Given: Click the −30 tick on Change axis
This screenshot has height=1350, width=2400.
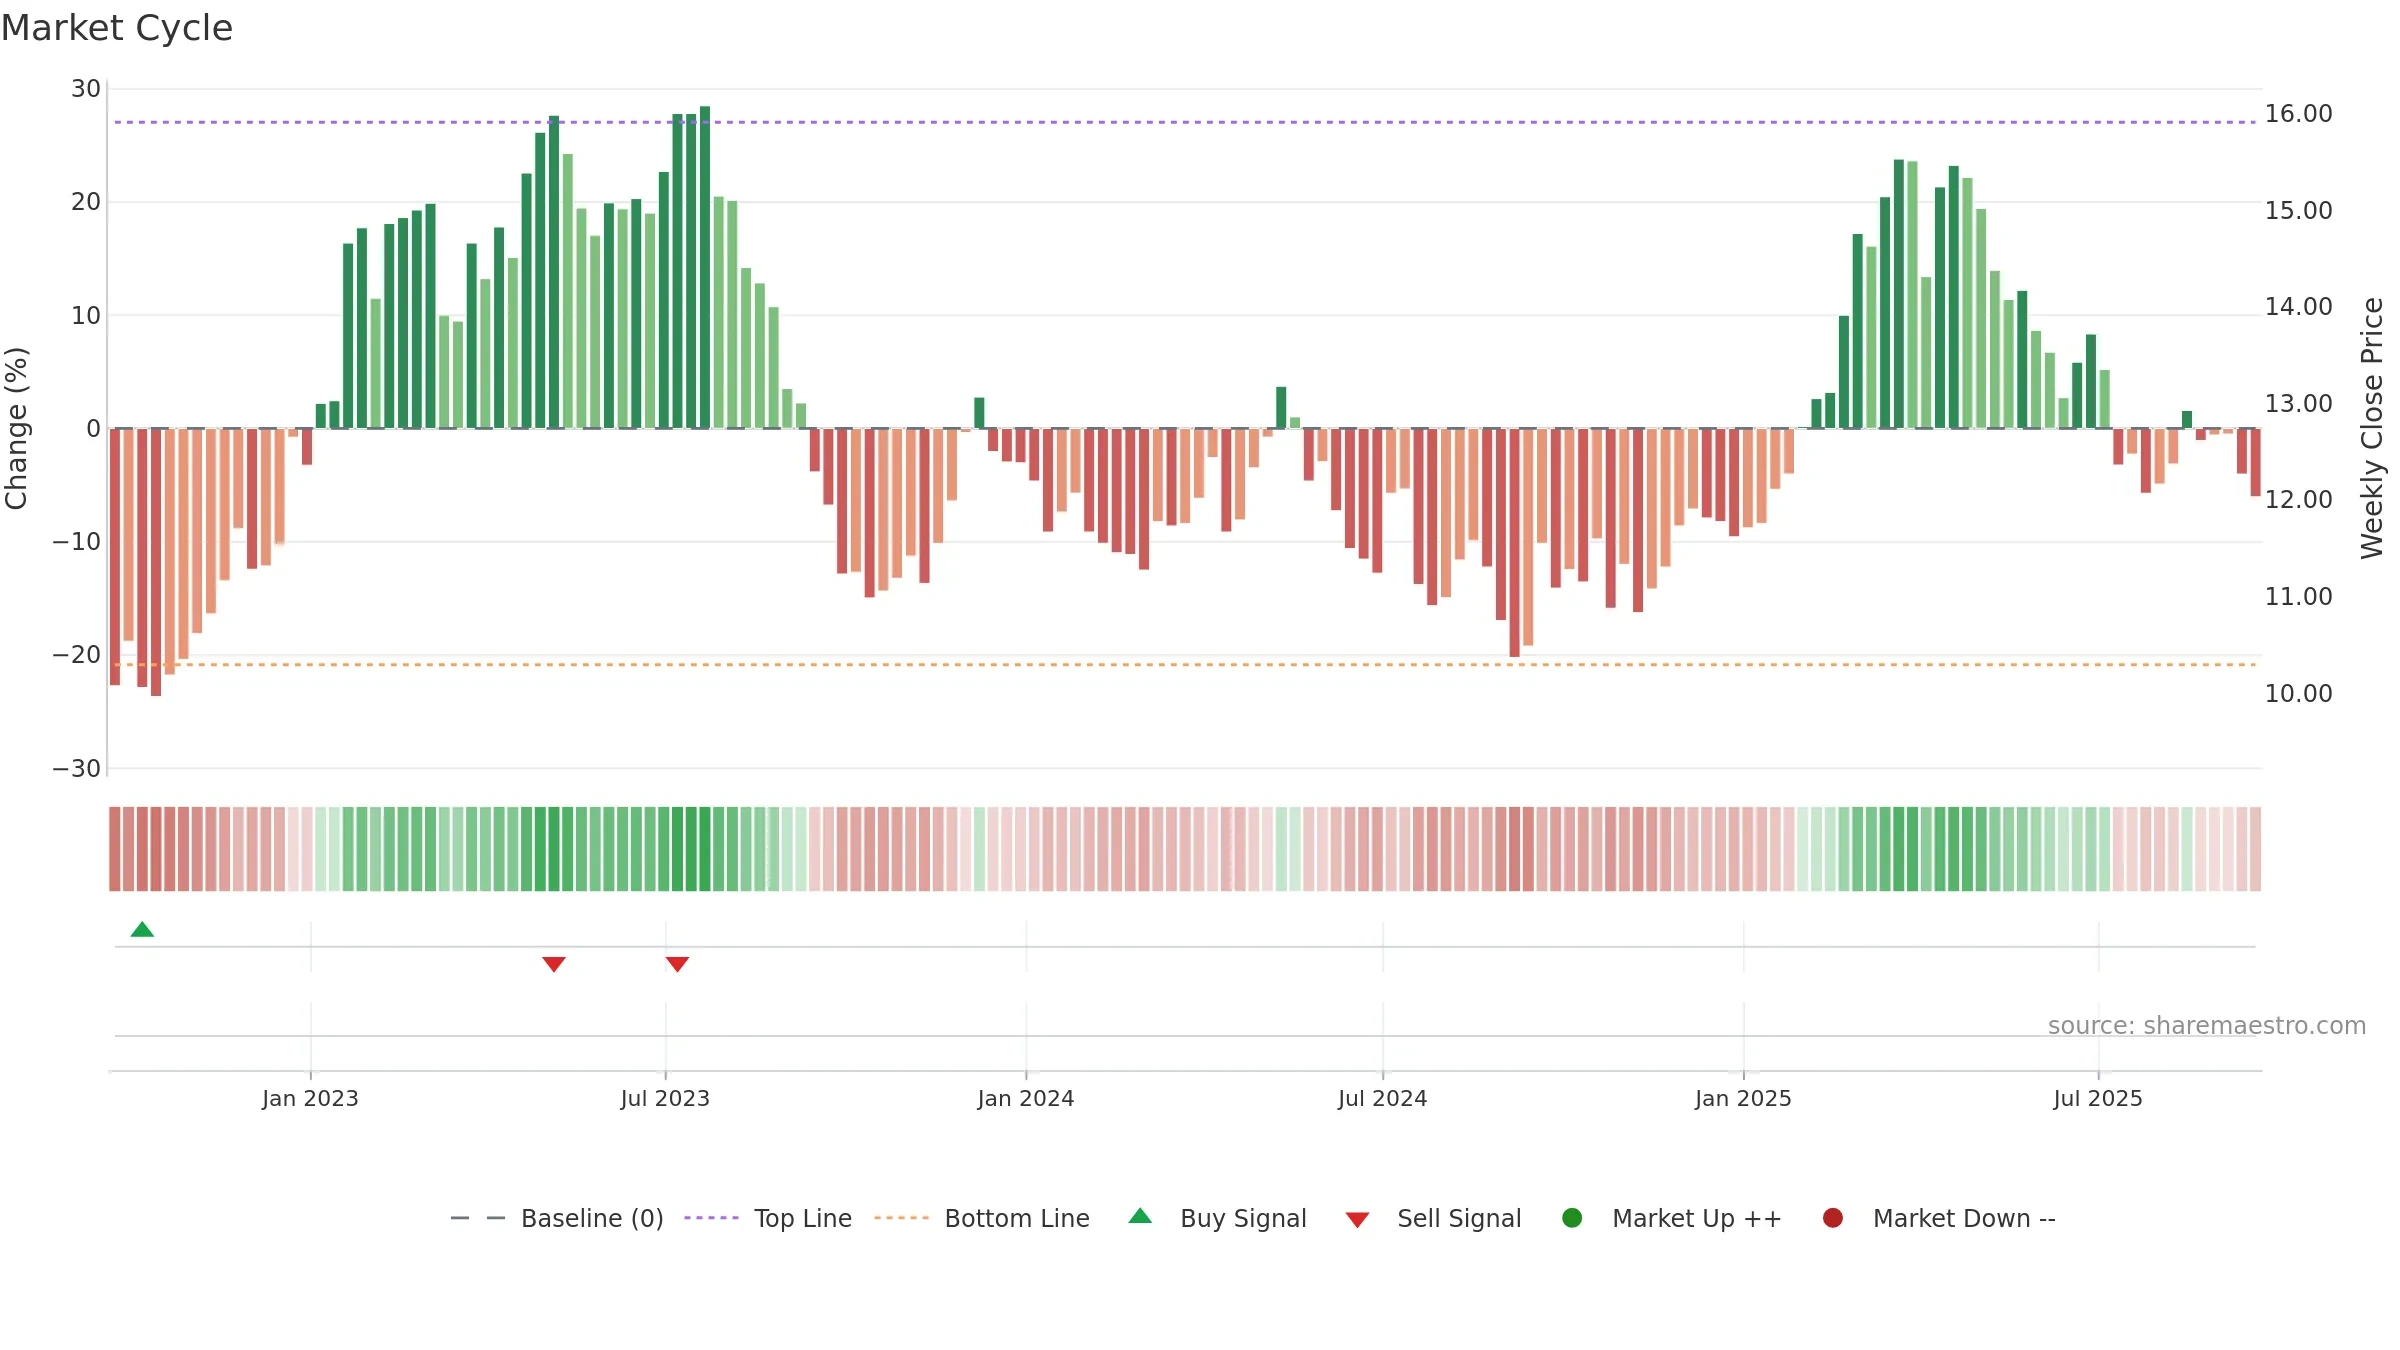Looking at the screenshot, I should pos(77,769).
